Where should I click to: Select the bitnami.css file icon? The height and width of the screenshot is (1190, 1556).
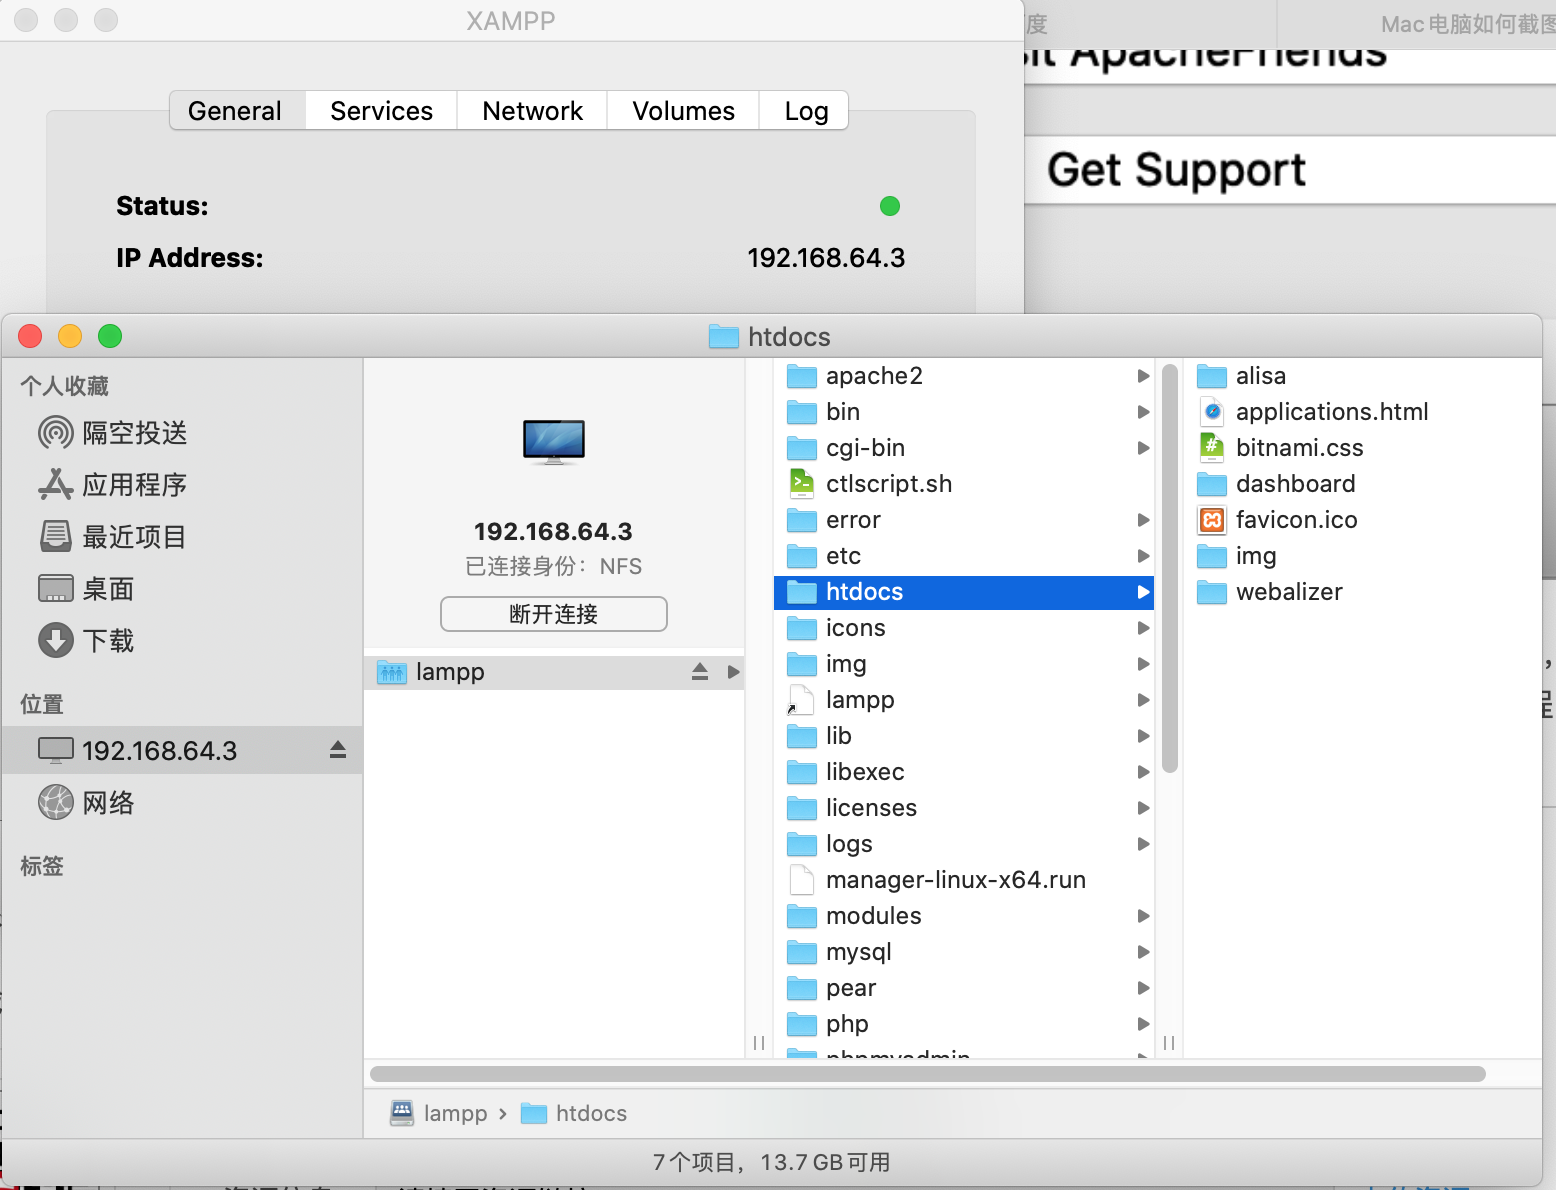[1212, 448]
